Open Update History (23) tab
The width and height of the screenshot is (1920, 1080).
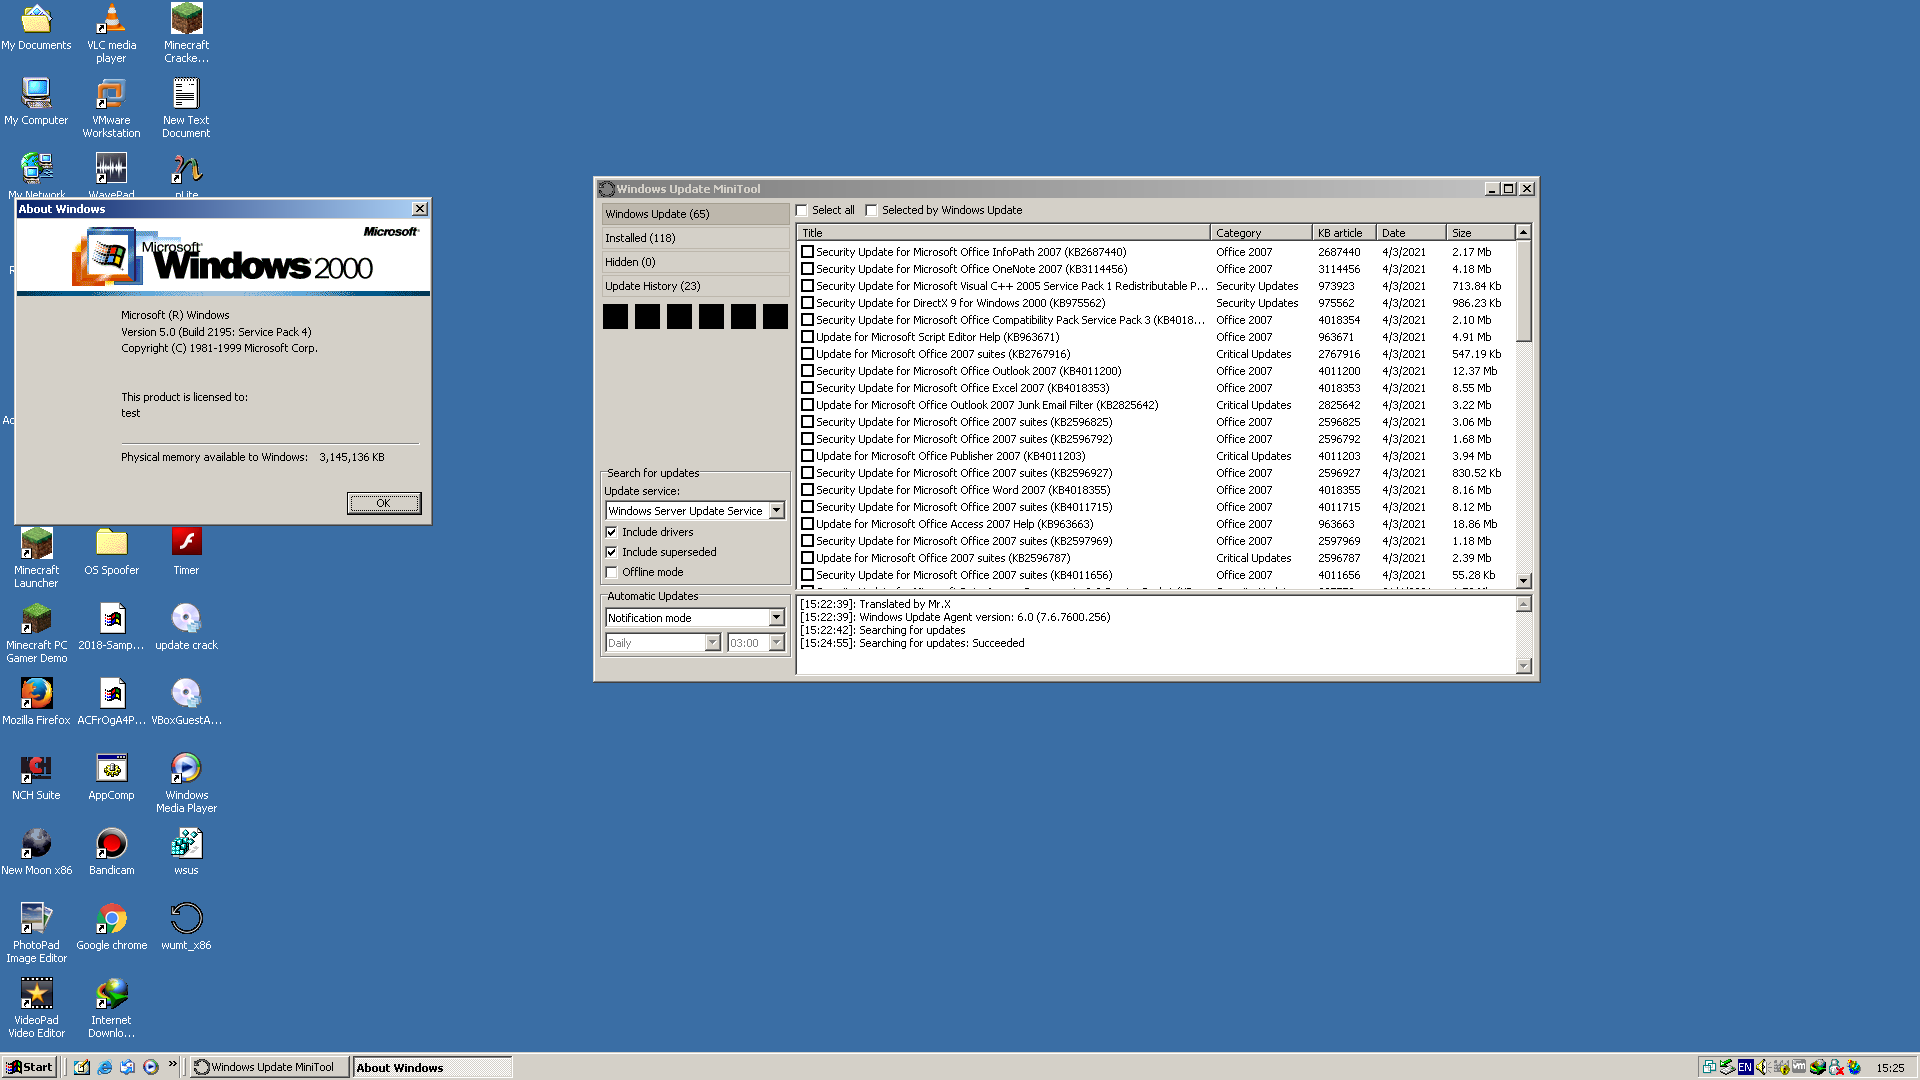(695, 286)
